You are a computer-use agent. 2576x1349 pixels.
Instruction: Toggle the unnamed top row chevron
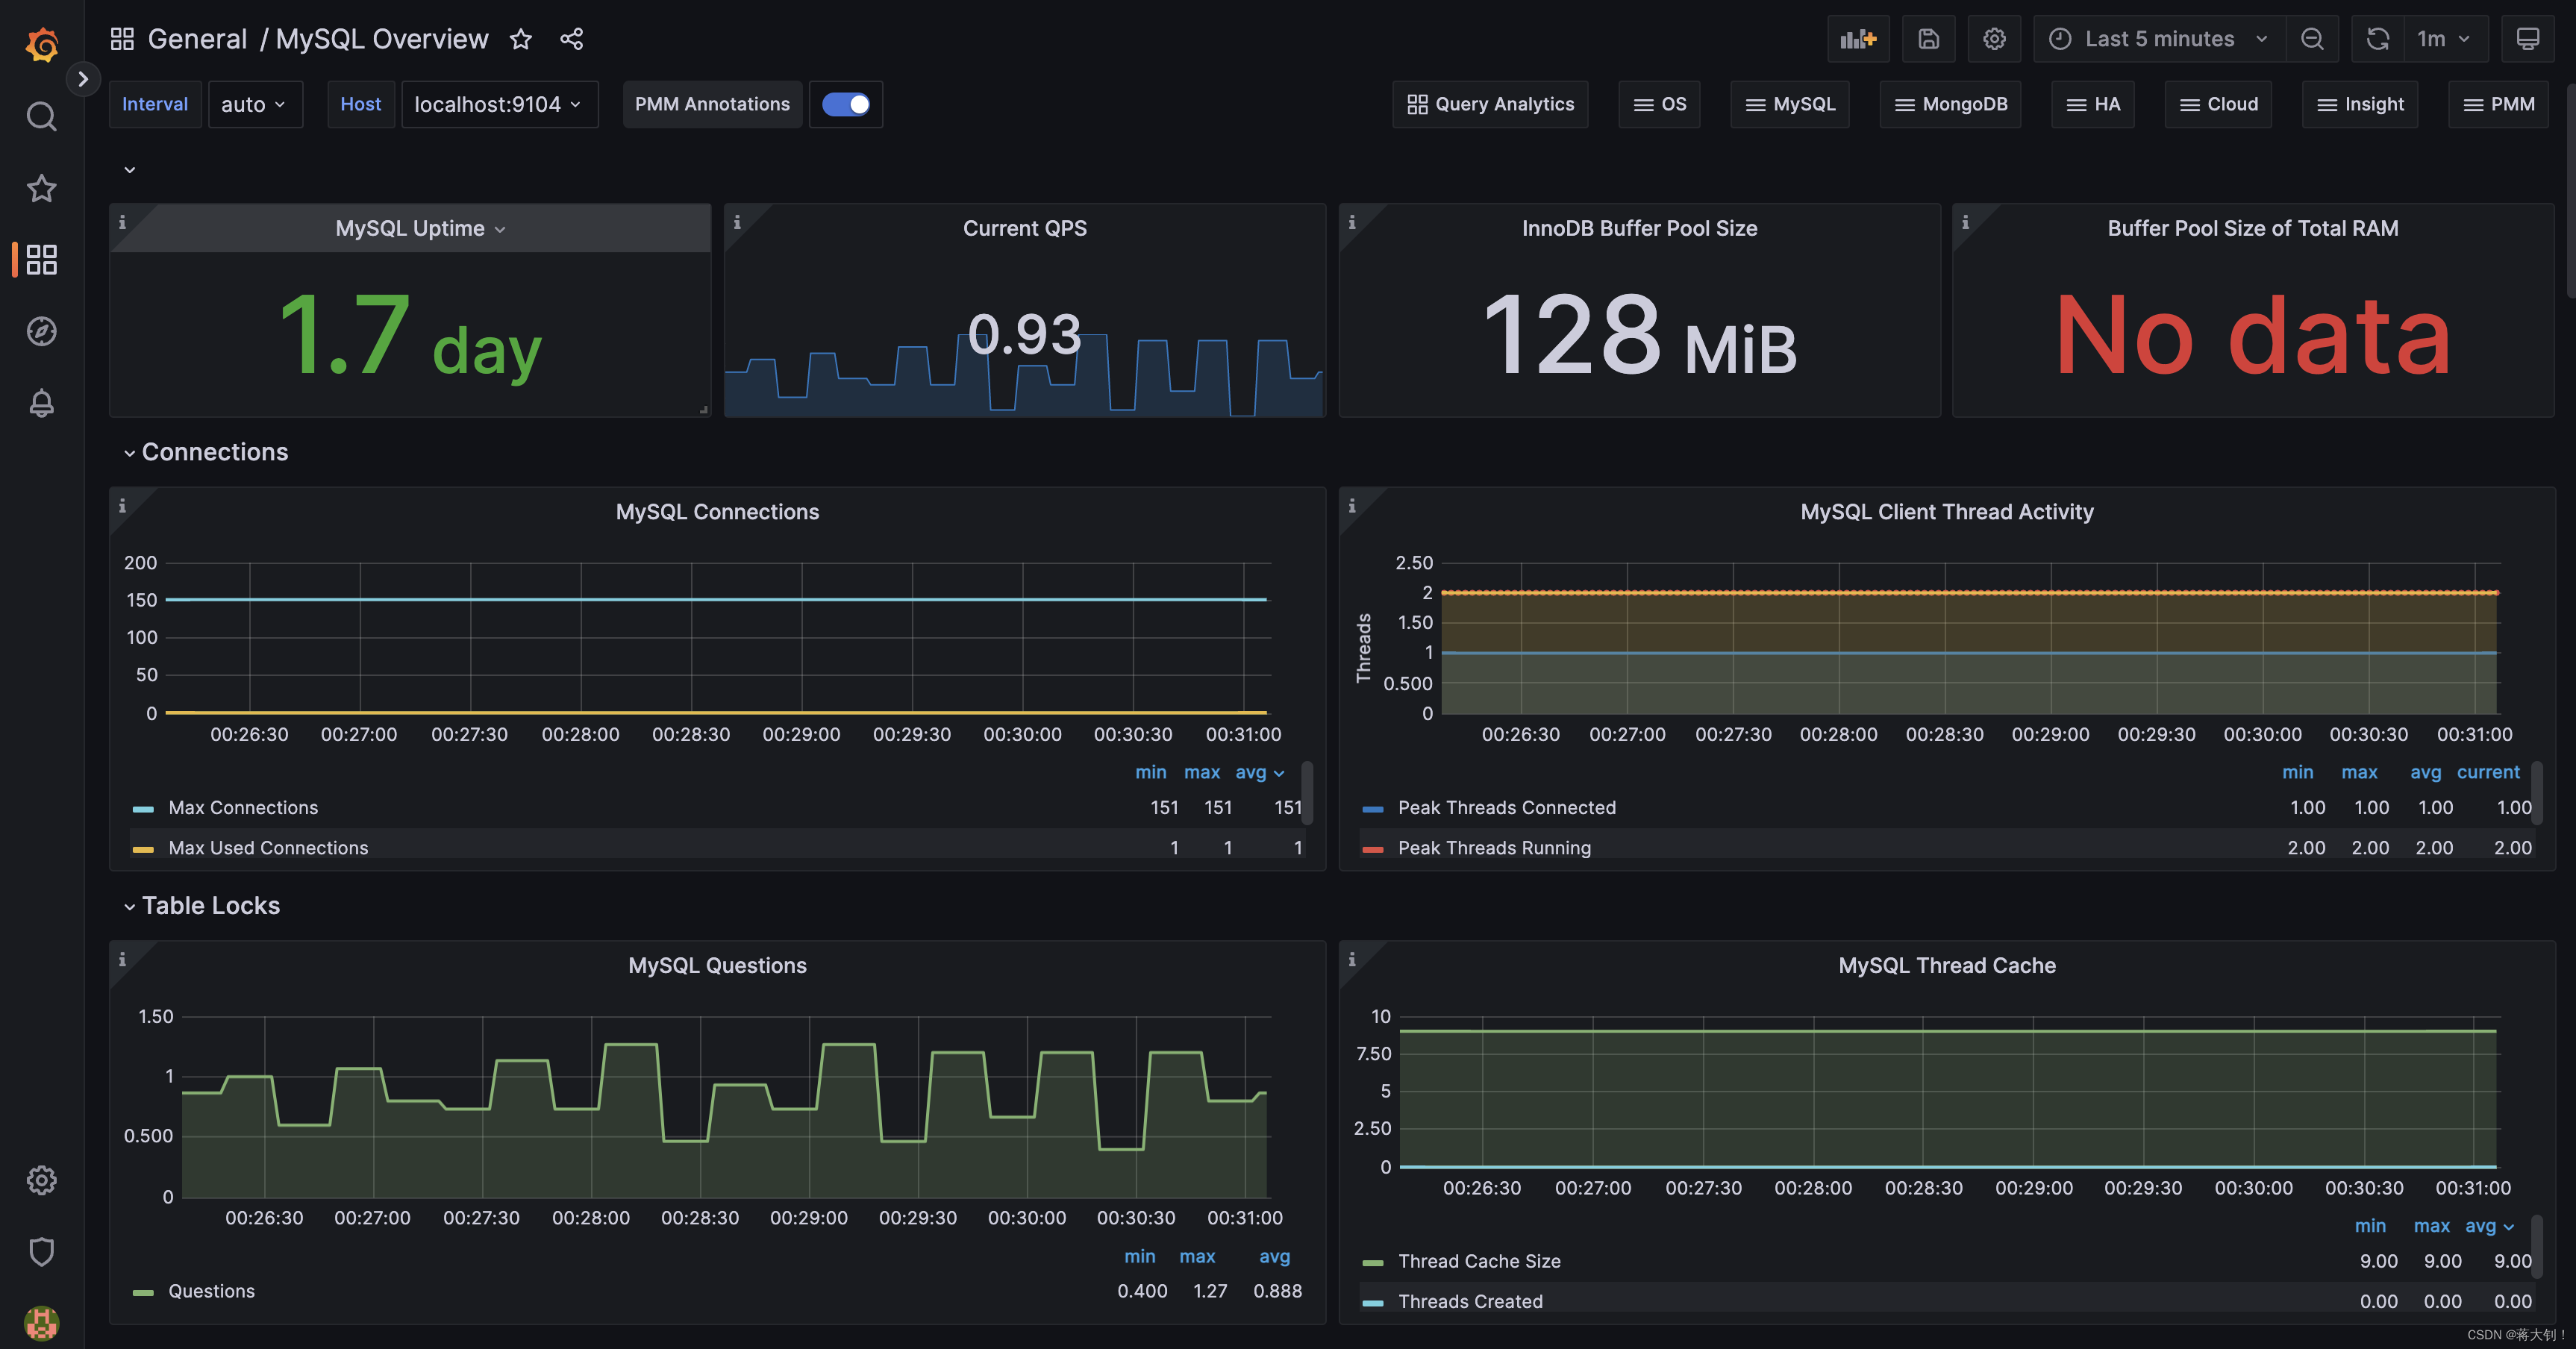(130, 170)
